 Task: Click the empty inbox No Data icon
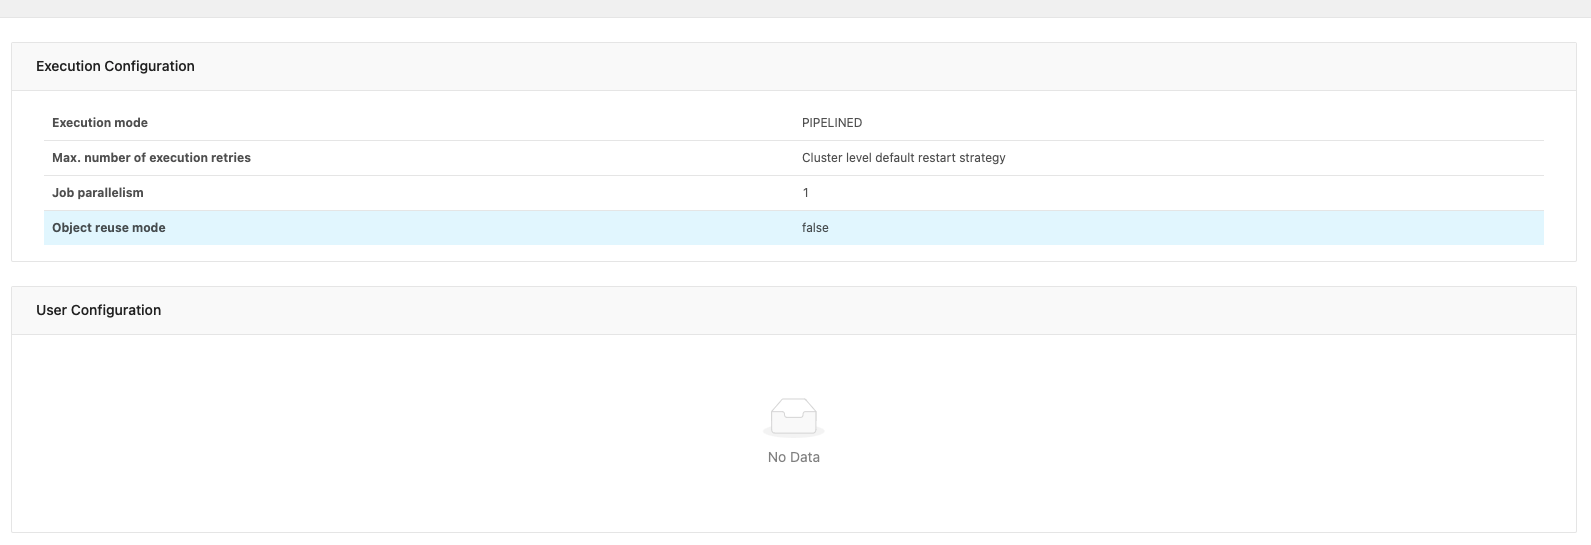click(x=793, y=417)
